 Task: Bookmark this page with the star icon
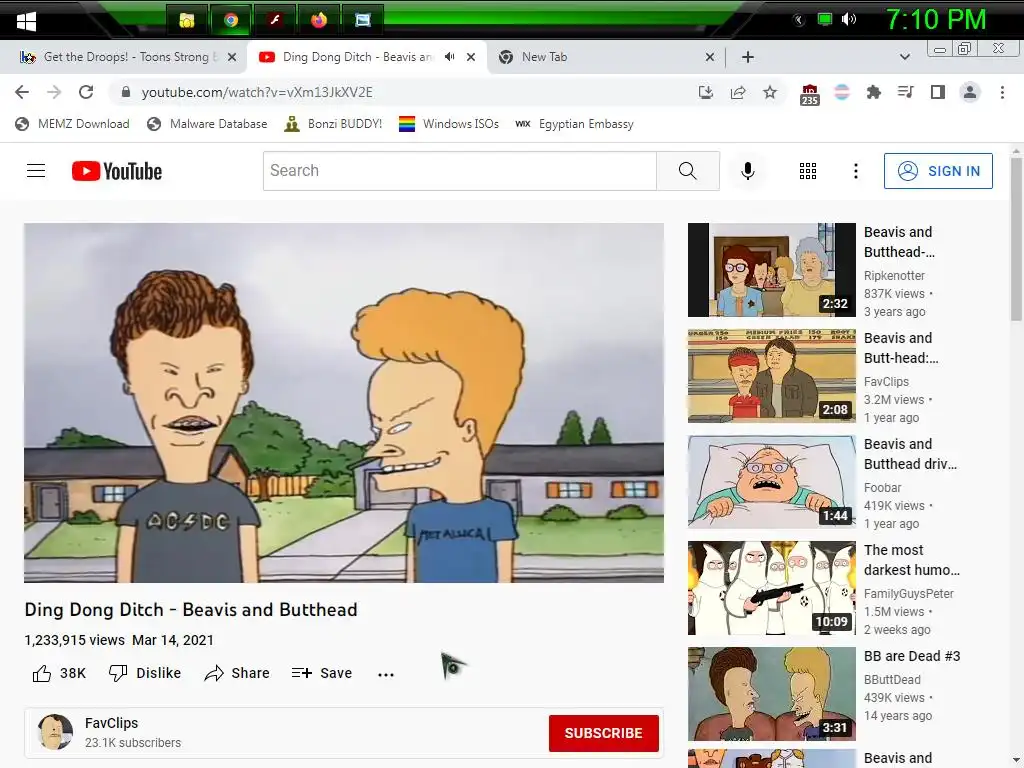pos(770,92)
